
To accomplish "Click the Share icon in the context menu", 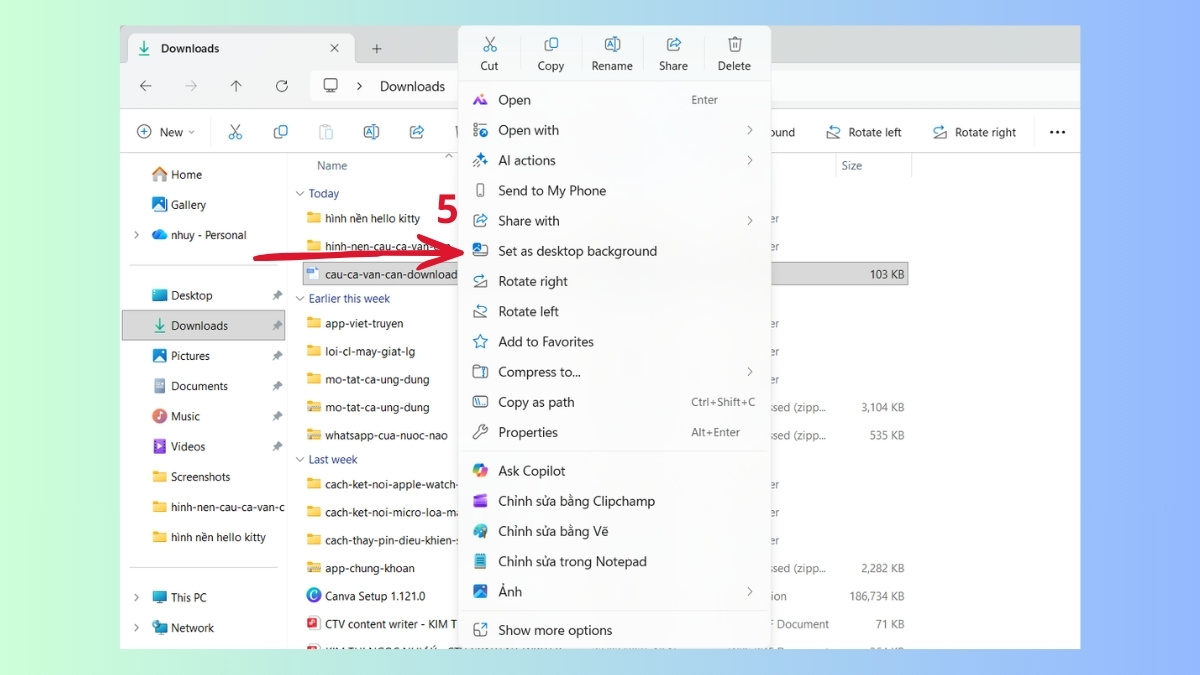I will pyautogui.click(x=673, y=44).
